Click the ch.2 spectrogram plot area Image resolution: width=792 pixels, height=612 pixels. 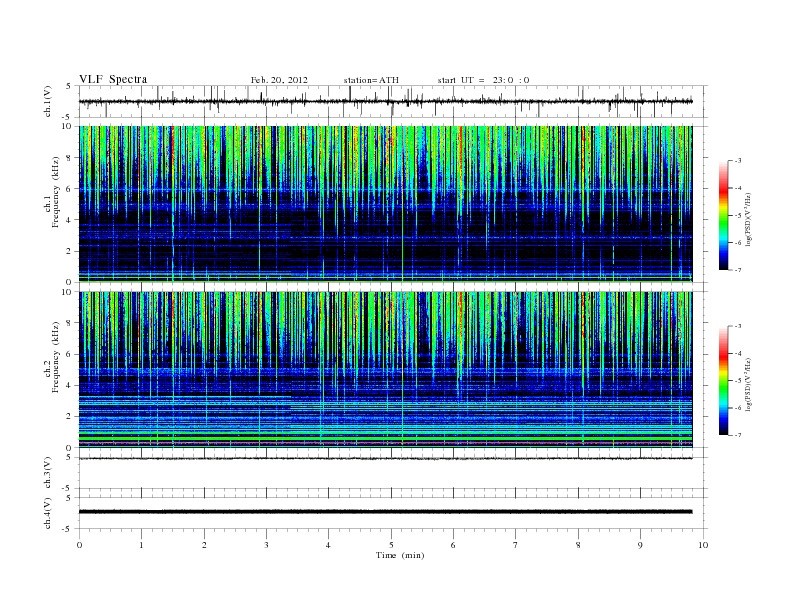pos(385,370)
